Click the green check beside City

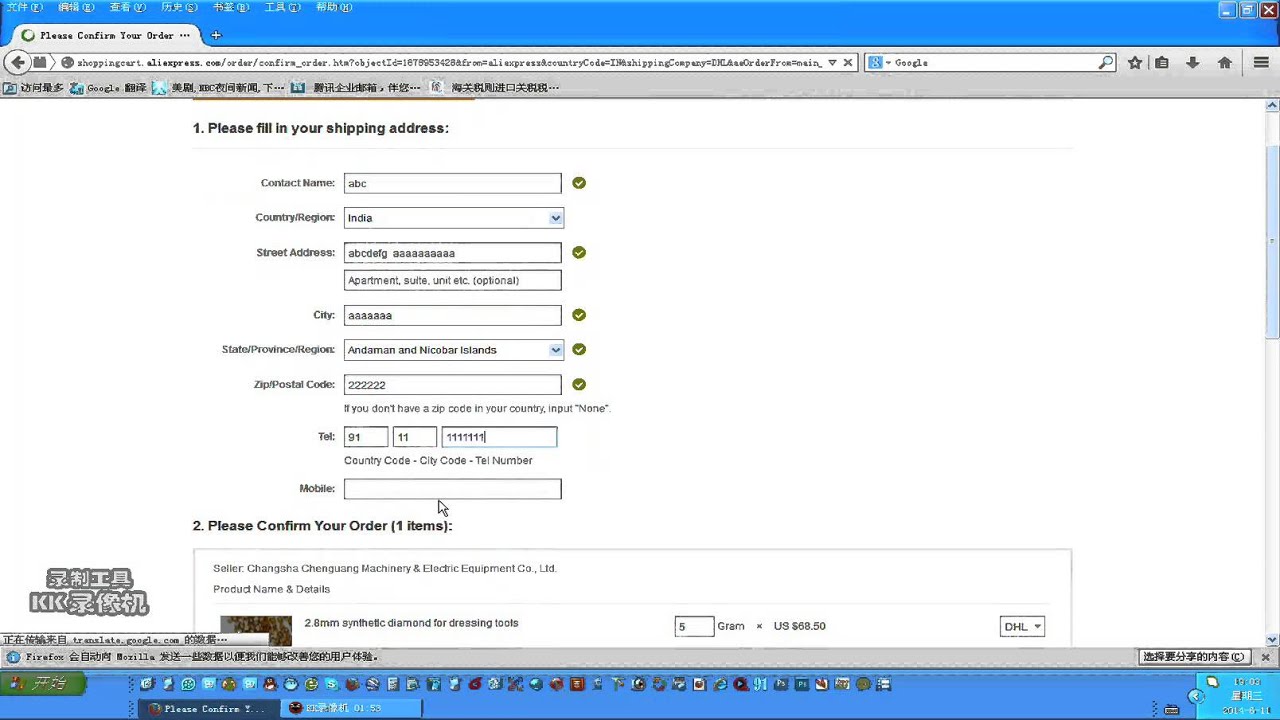coord(579,315)
